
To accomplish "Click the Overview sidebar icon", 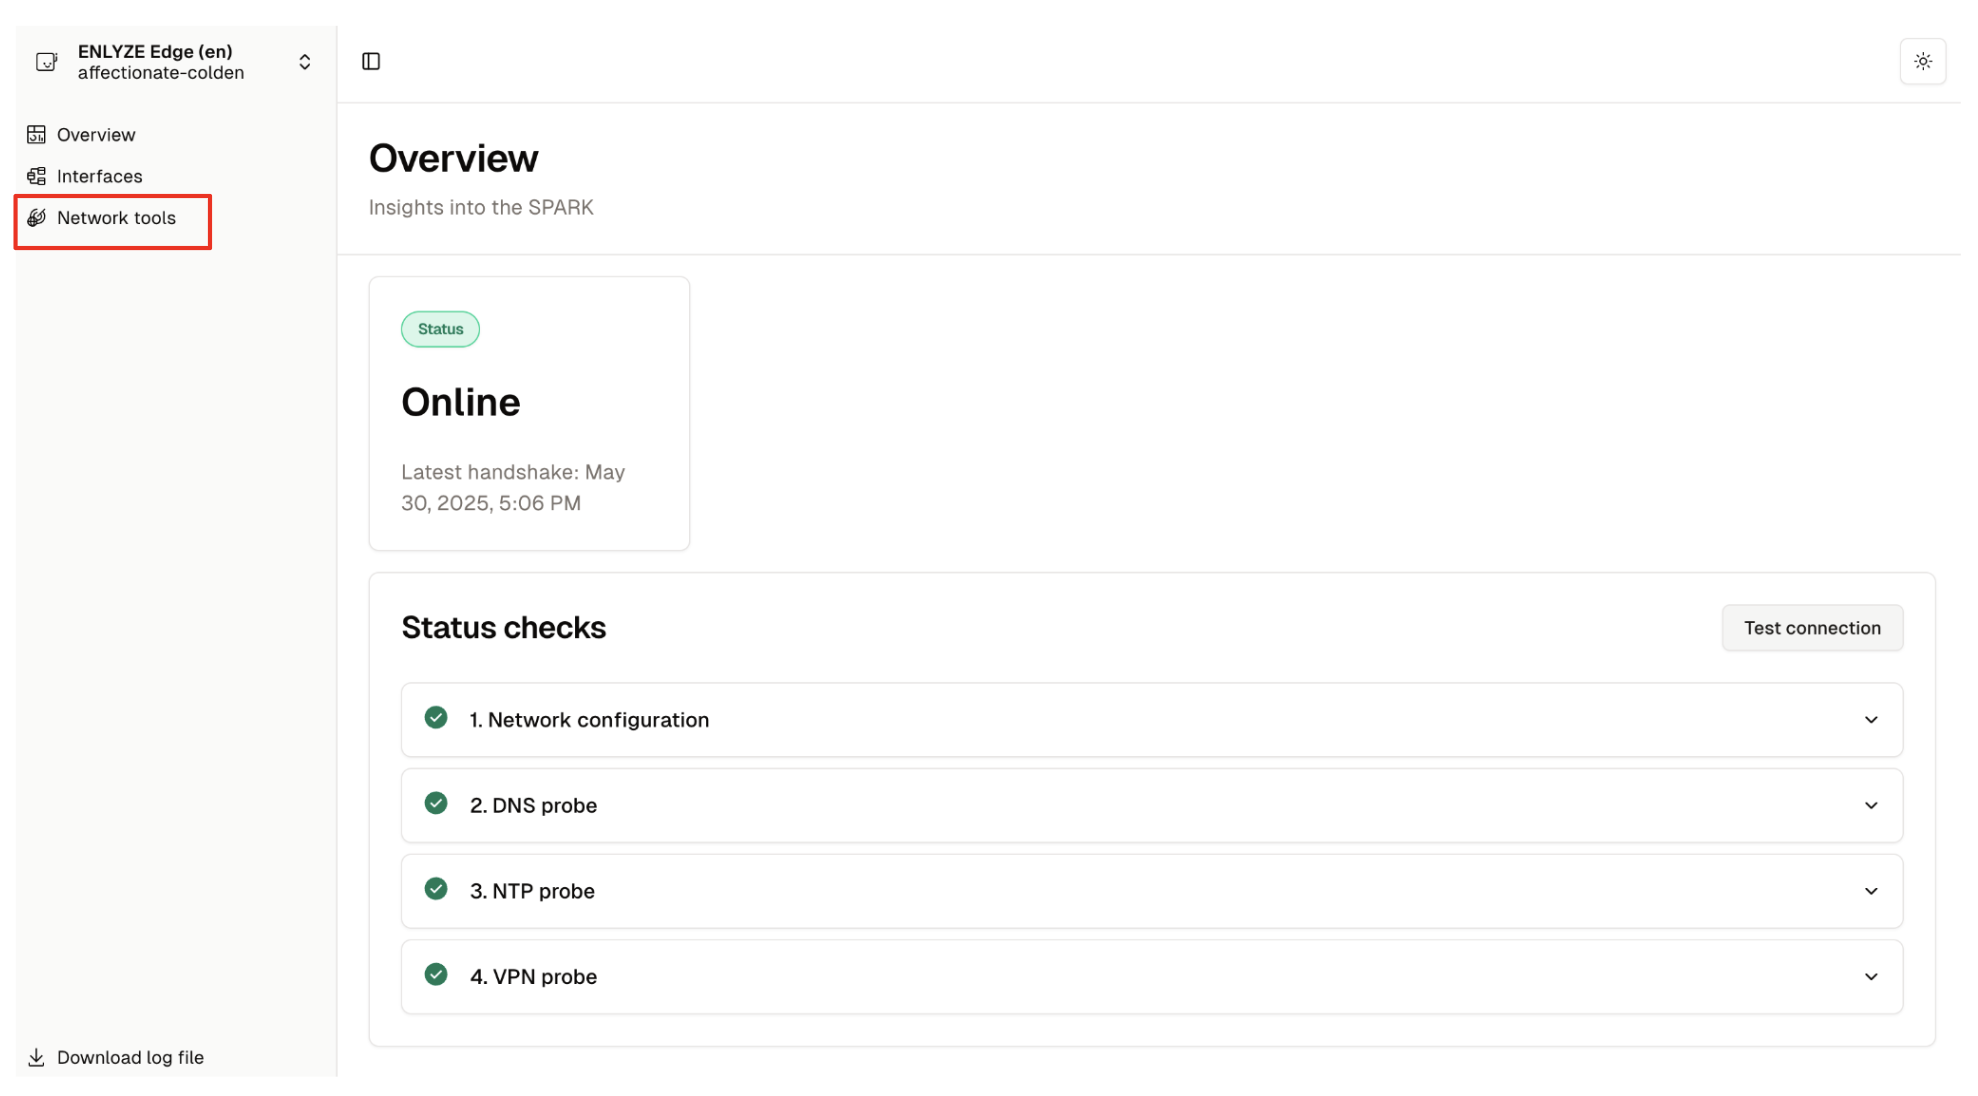I will pyautogui.click(x=37, y=135).
